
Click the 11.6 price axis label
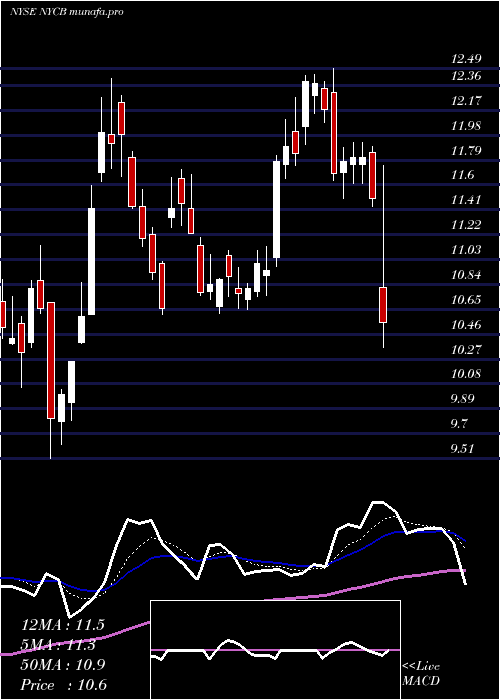point(462,175)
